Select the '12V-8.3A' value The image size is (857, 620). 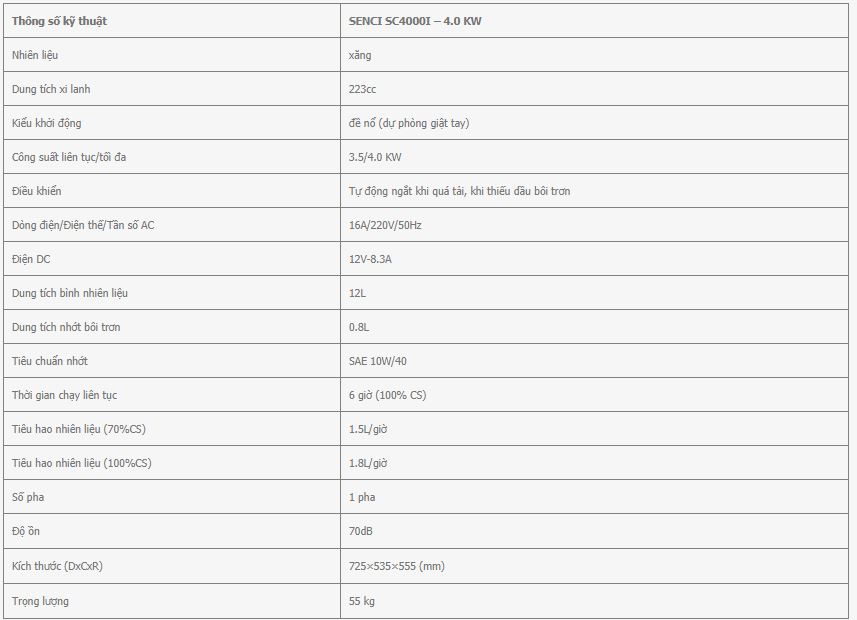370,259
